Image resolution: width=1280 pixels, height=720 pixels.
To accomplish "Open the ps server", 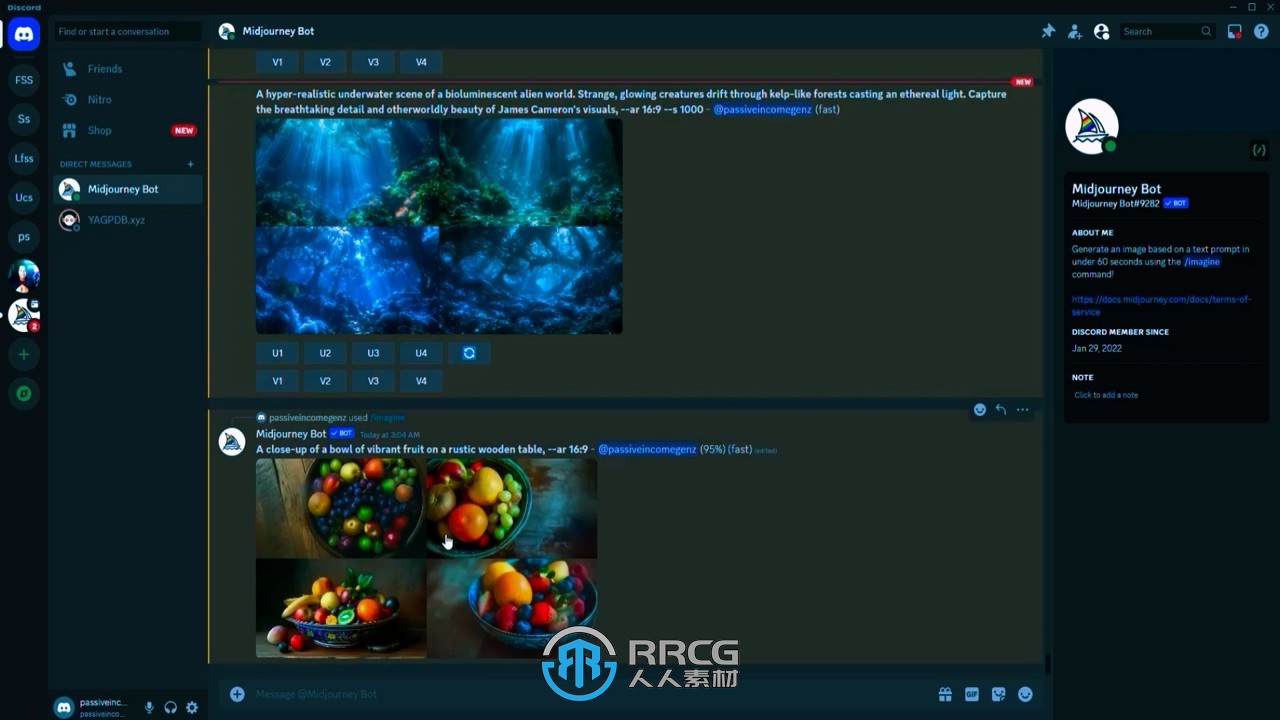I will (x=24, y=237).
